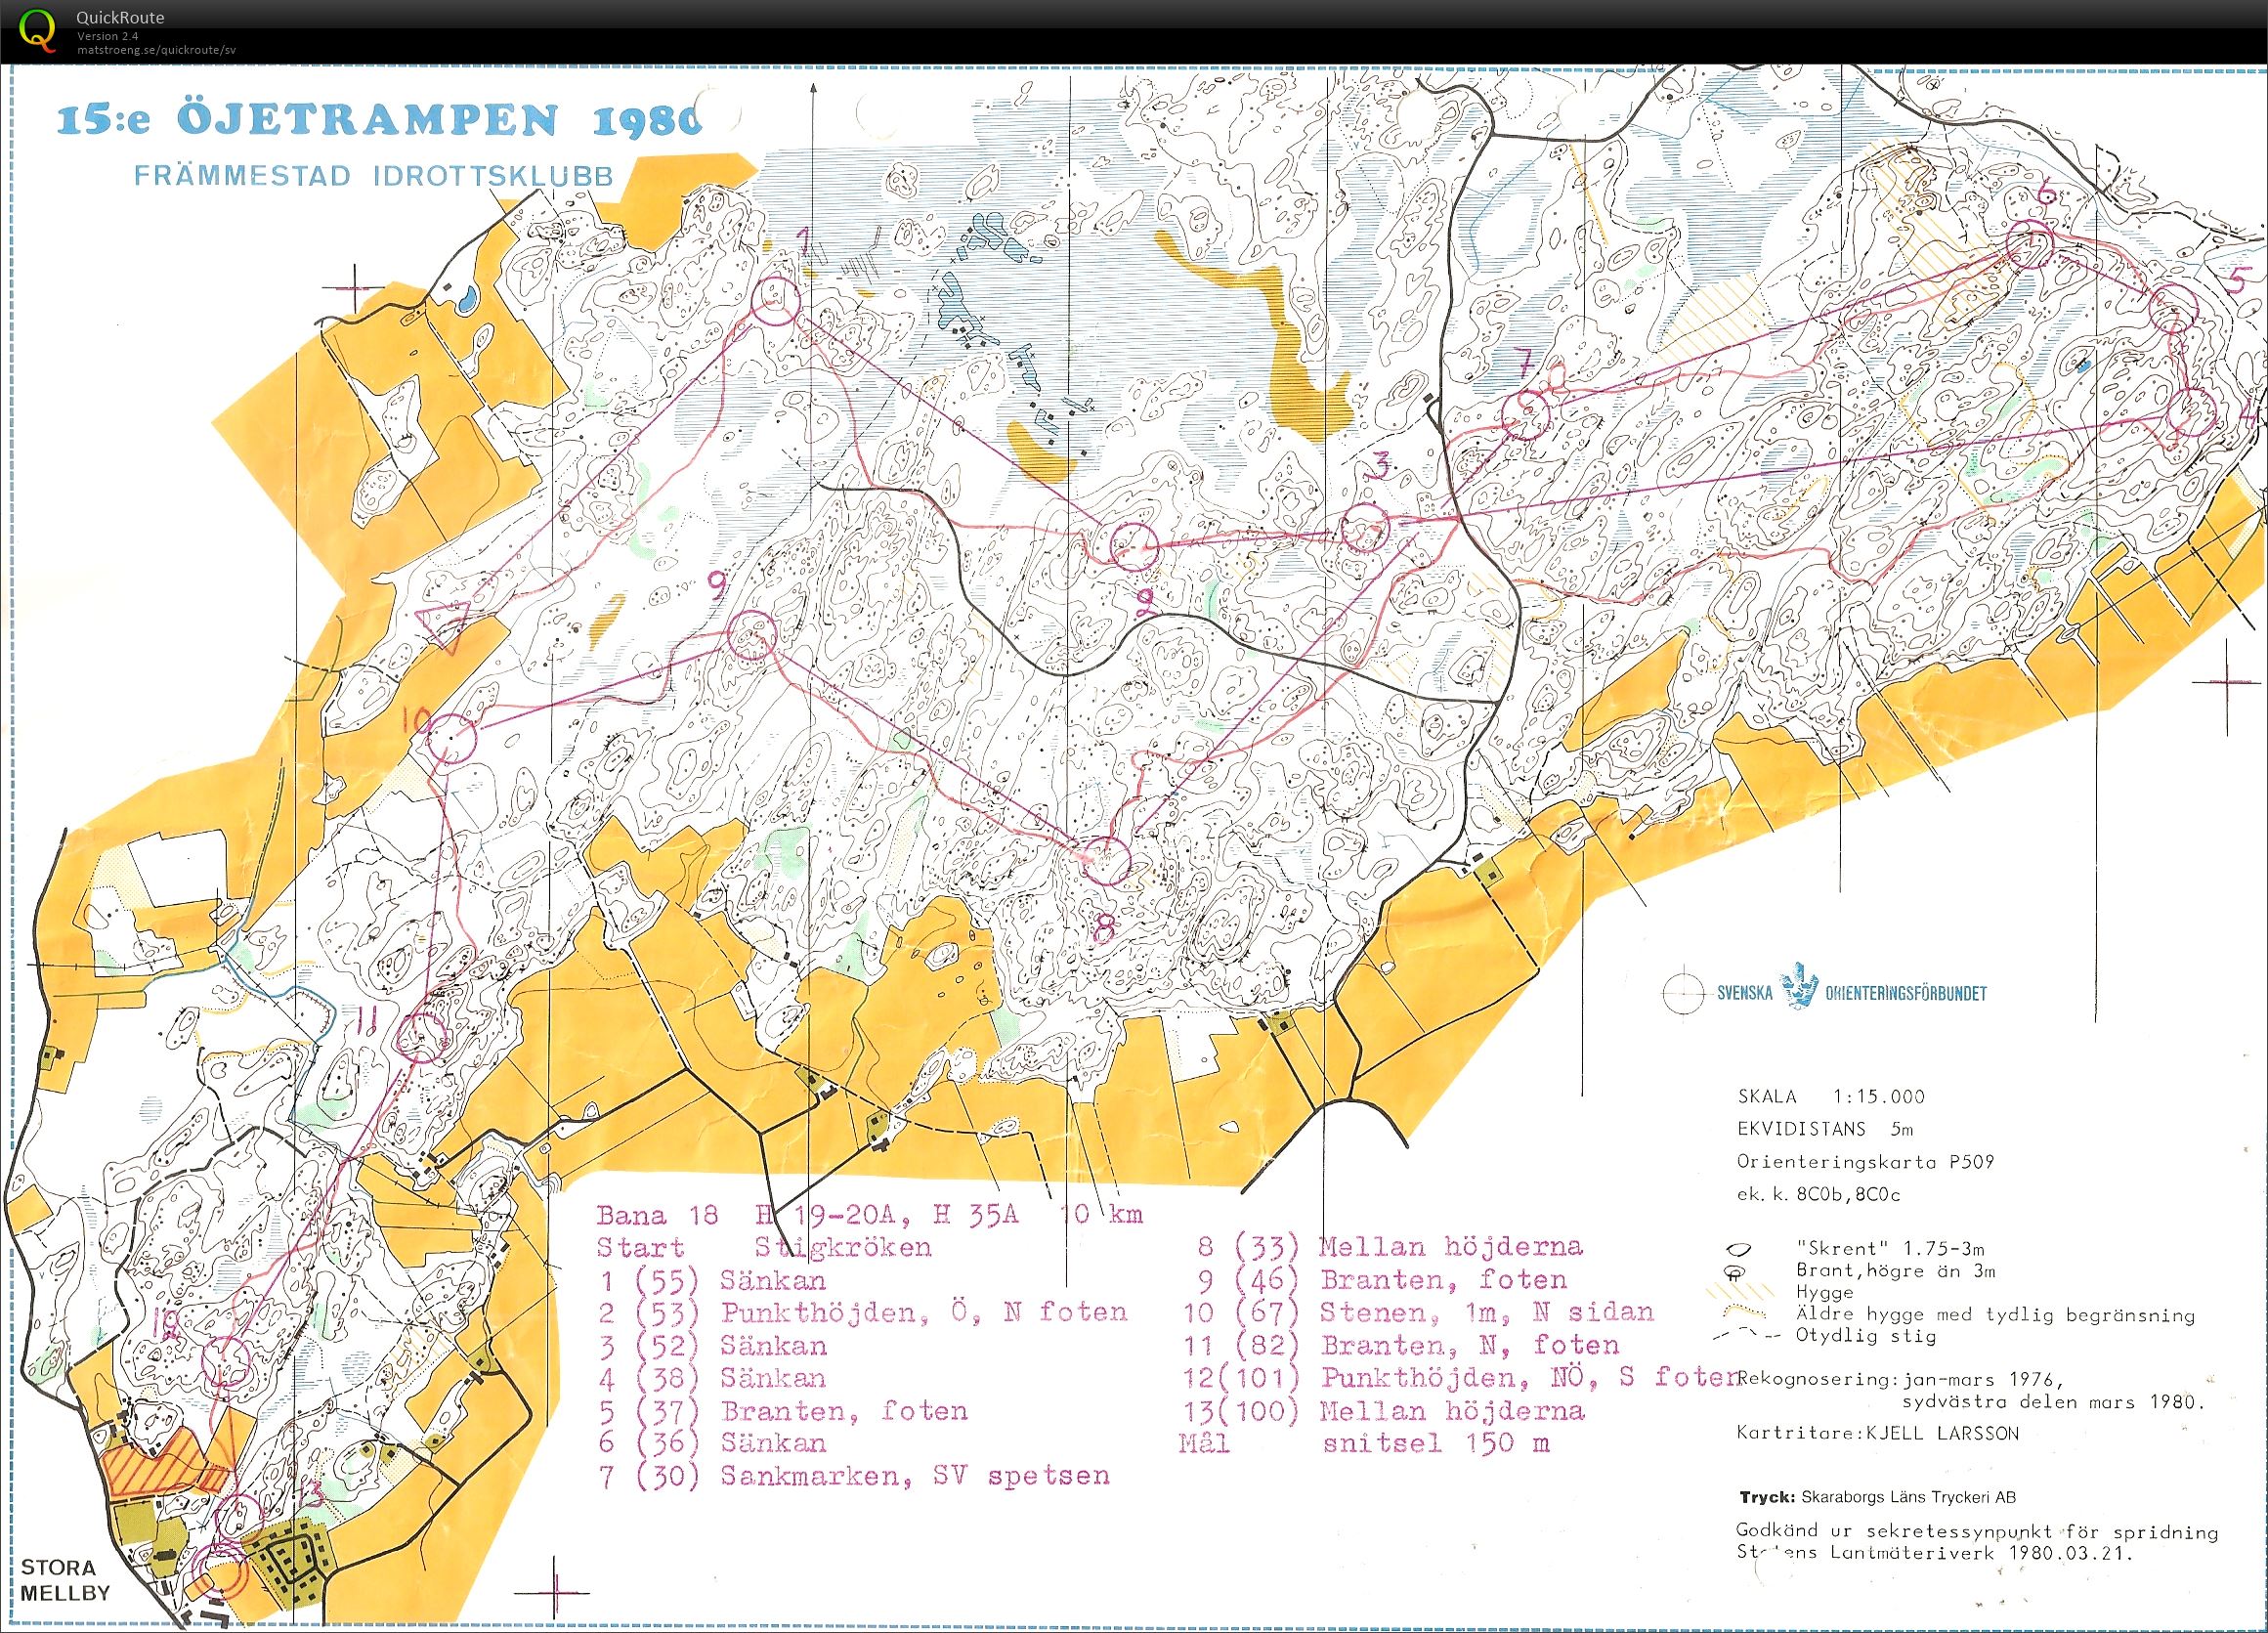This screenshot has width=2268, height=1633.
Task: Click '2 (53) Punkthöjden, Ö, N foten' description
Action: pyautogui.click(x=862, y=1312)
